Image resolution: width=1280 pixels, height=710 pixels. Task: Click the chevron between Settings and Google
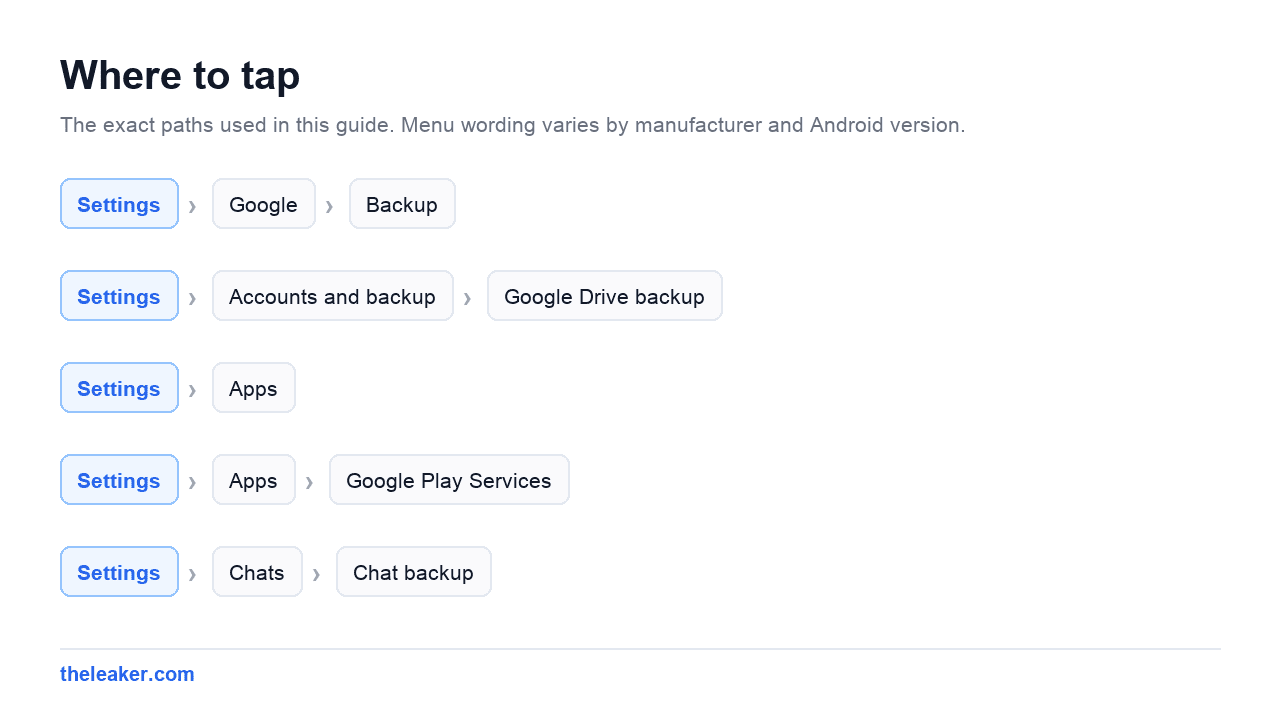point(192,206)
